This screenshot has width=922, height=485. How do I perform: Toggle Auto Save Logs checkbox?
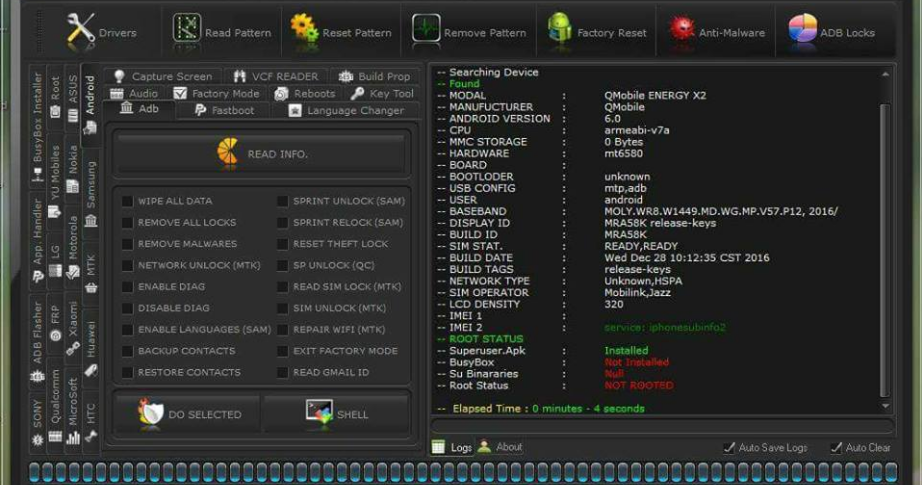click(x=729, y=447)
